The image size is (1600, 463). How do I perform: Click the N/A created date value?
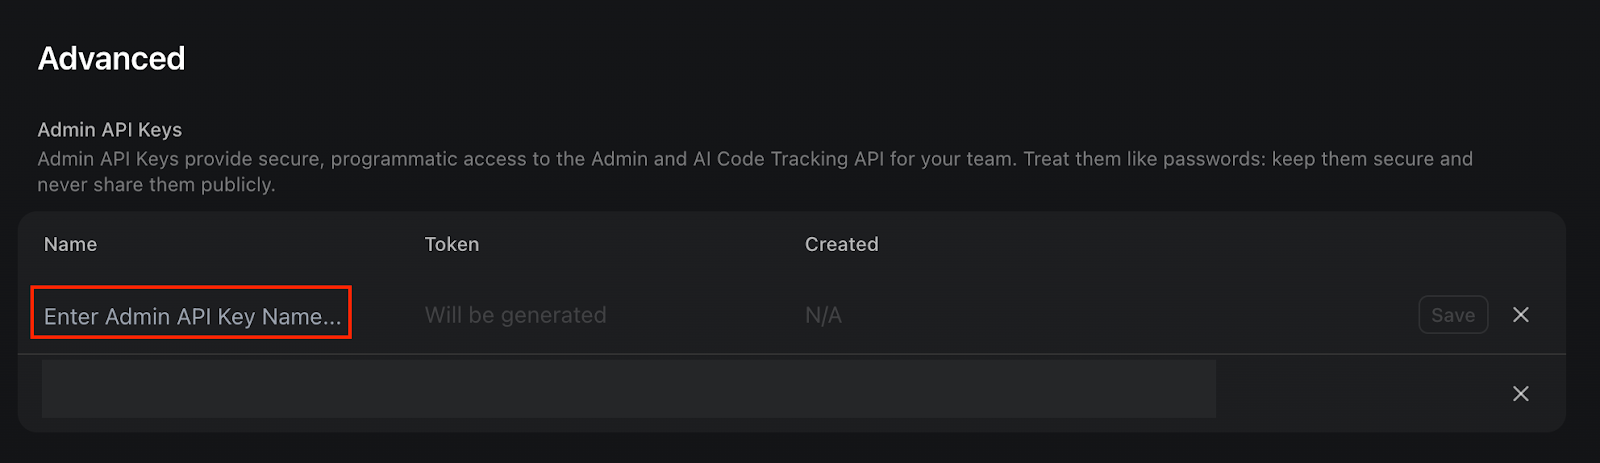pyautogui.click(x=823, y=315)
